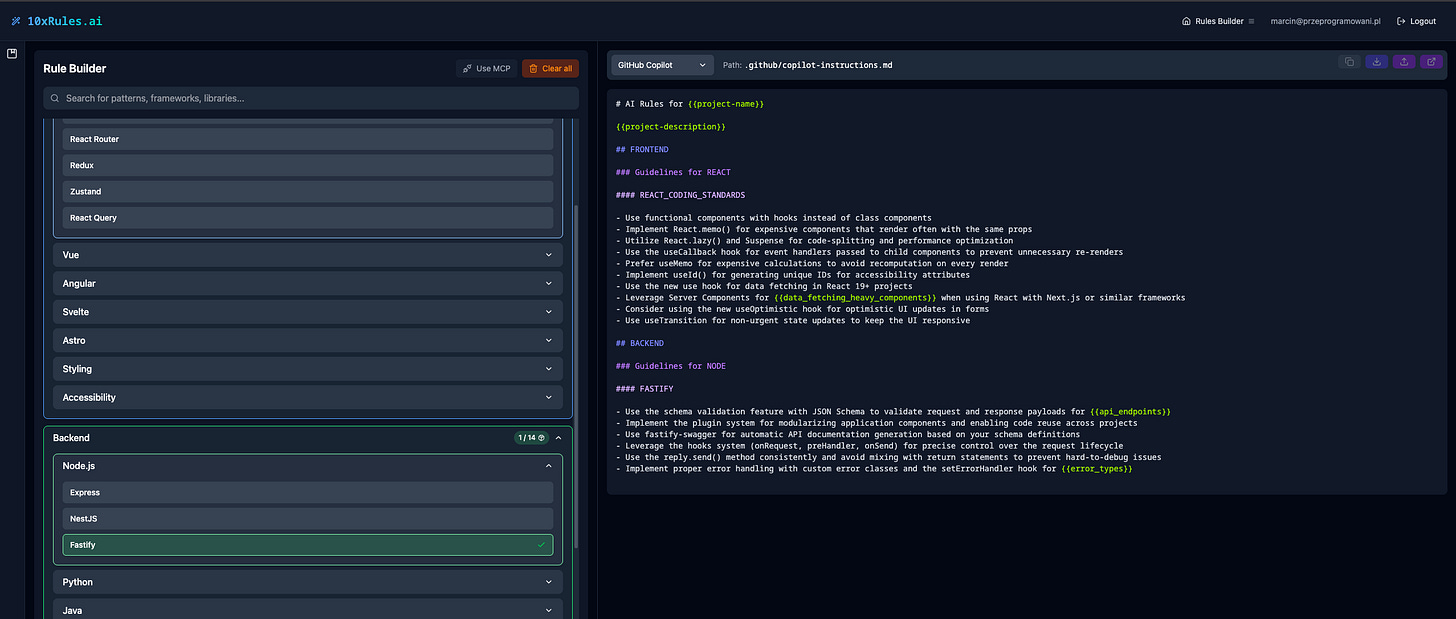The image size is (1456, 619).
Task: Click the Use MCP button
Action: pyautogui.click(x=486, y=68)
